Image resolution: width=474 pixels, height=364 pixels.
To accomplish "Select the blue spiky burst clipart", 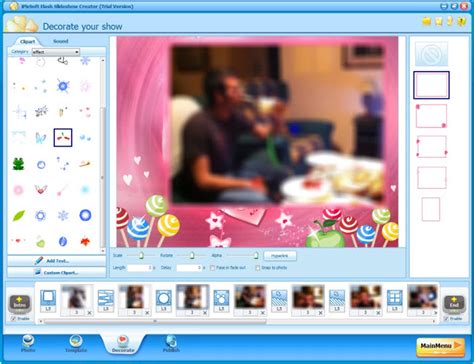I will [x=63, y=86].
